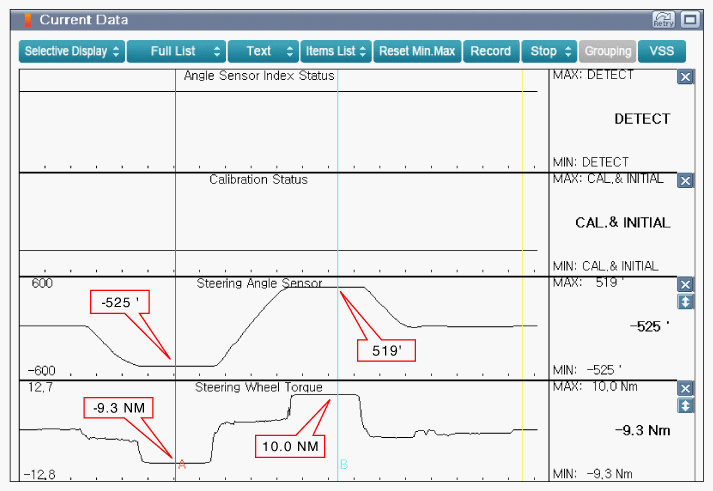Click the MIN: -525 reading
Viewport: 713px width, 491px height.
(x=587, y=370)
